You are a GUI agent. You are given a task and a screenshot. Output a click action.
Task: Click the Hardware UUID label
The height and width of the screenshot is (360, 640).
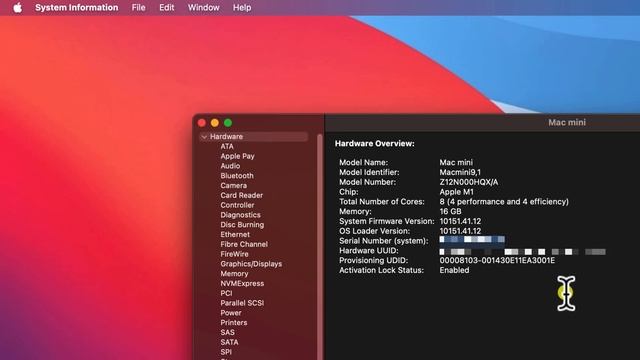[x=369, y=251]
